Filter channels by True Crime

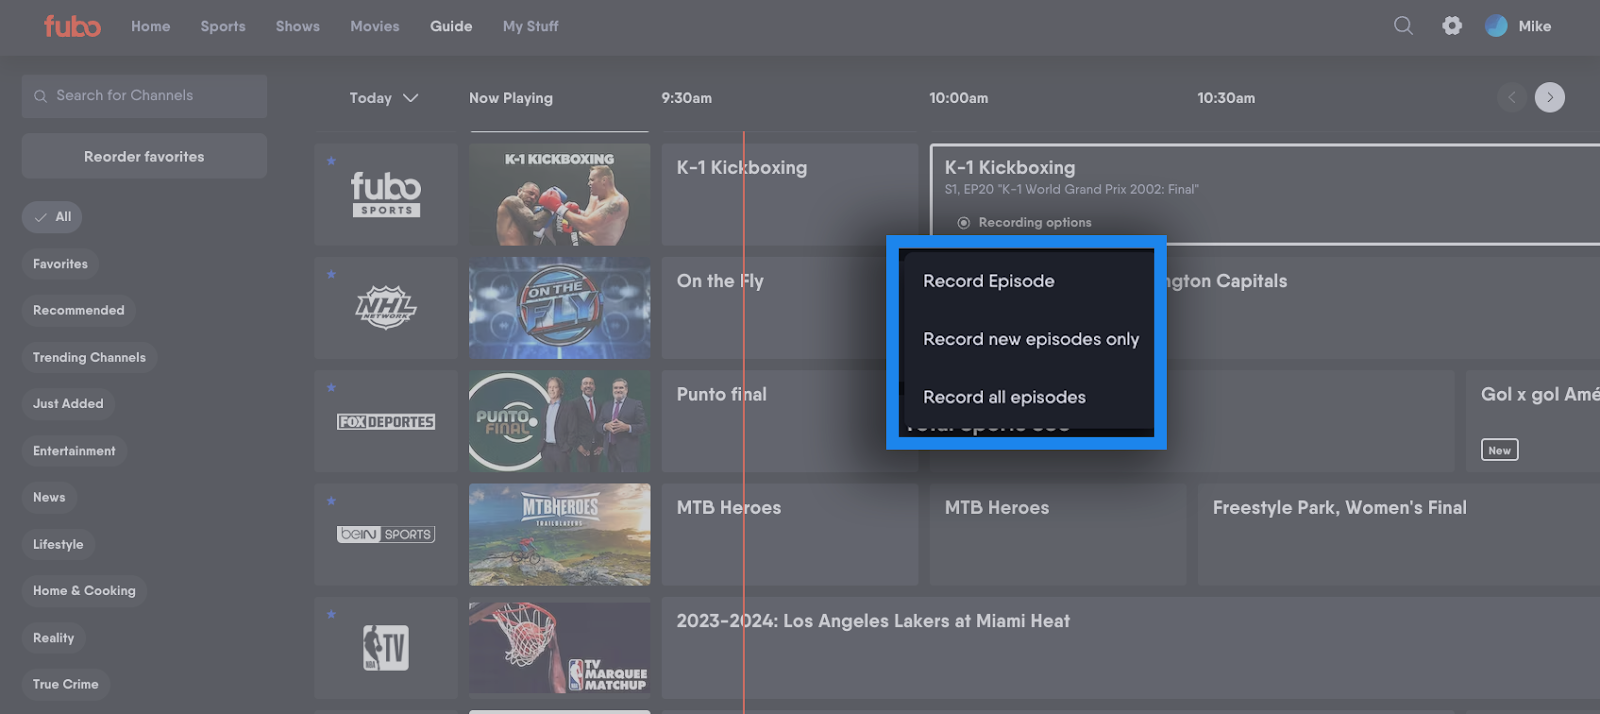point(65,684)
